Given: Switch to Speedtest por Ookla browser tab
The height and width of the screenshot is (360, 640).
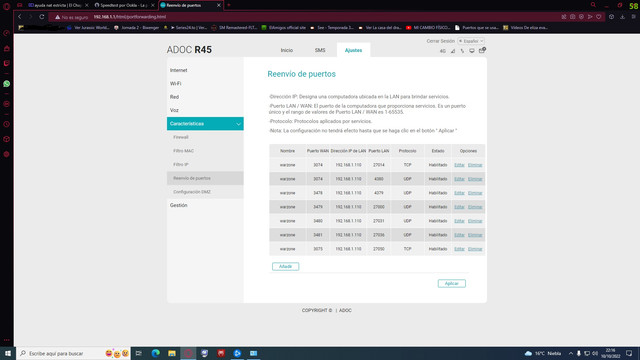Looking at the screenshot, I should click(x=124, y=5).
